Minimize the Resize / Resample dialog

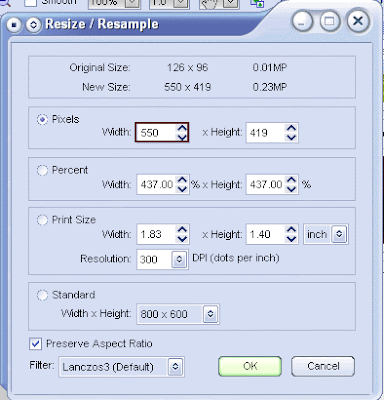tap(302, 22)
